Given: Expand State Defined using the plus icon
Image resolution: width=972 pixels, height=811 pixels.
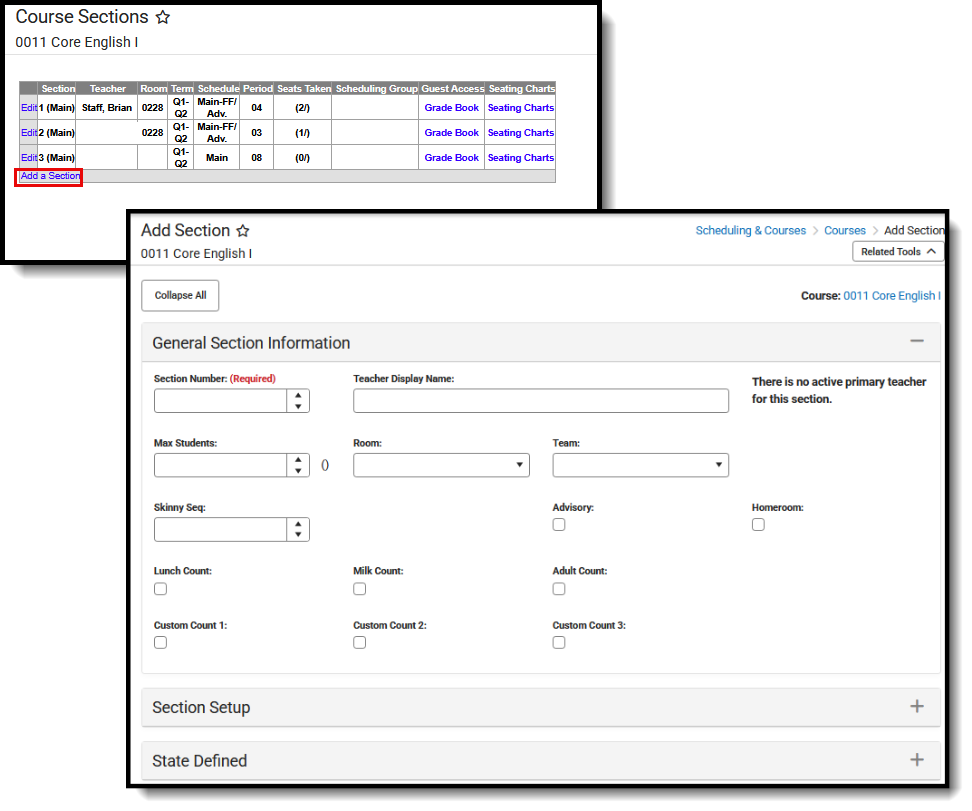Looking at the screenshot, I should (917, 760).
